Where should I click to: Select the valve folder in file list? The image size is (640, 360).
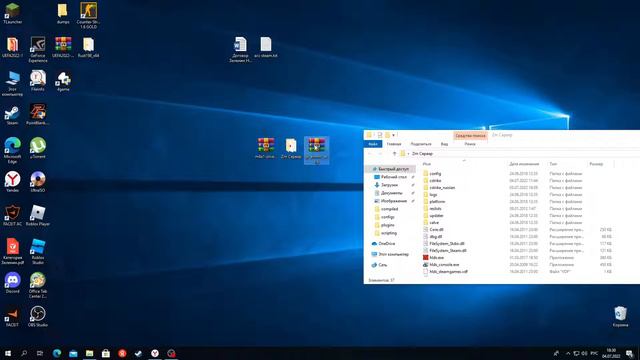pos(434,223)
